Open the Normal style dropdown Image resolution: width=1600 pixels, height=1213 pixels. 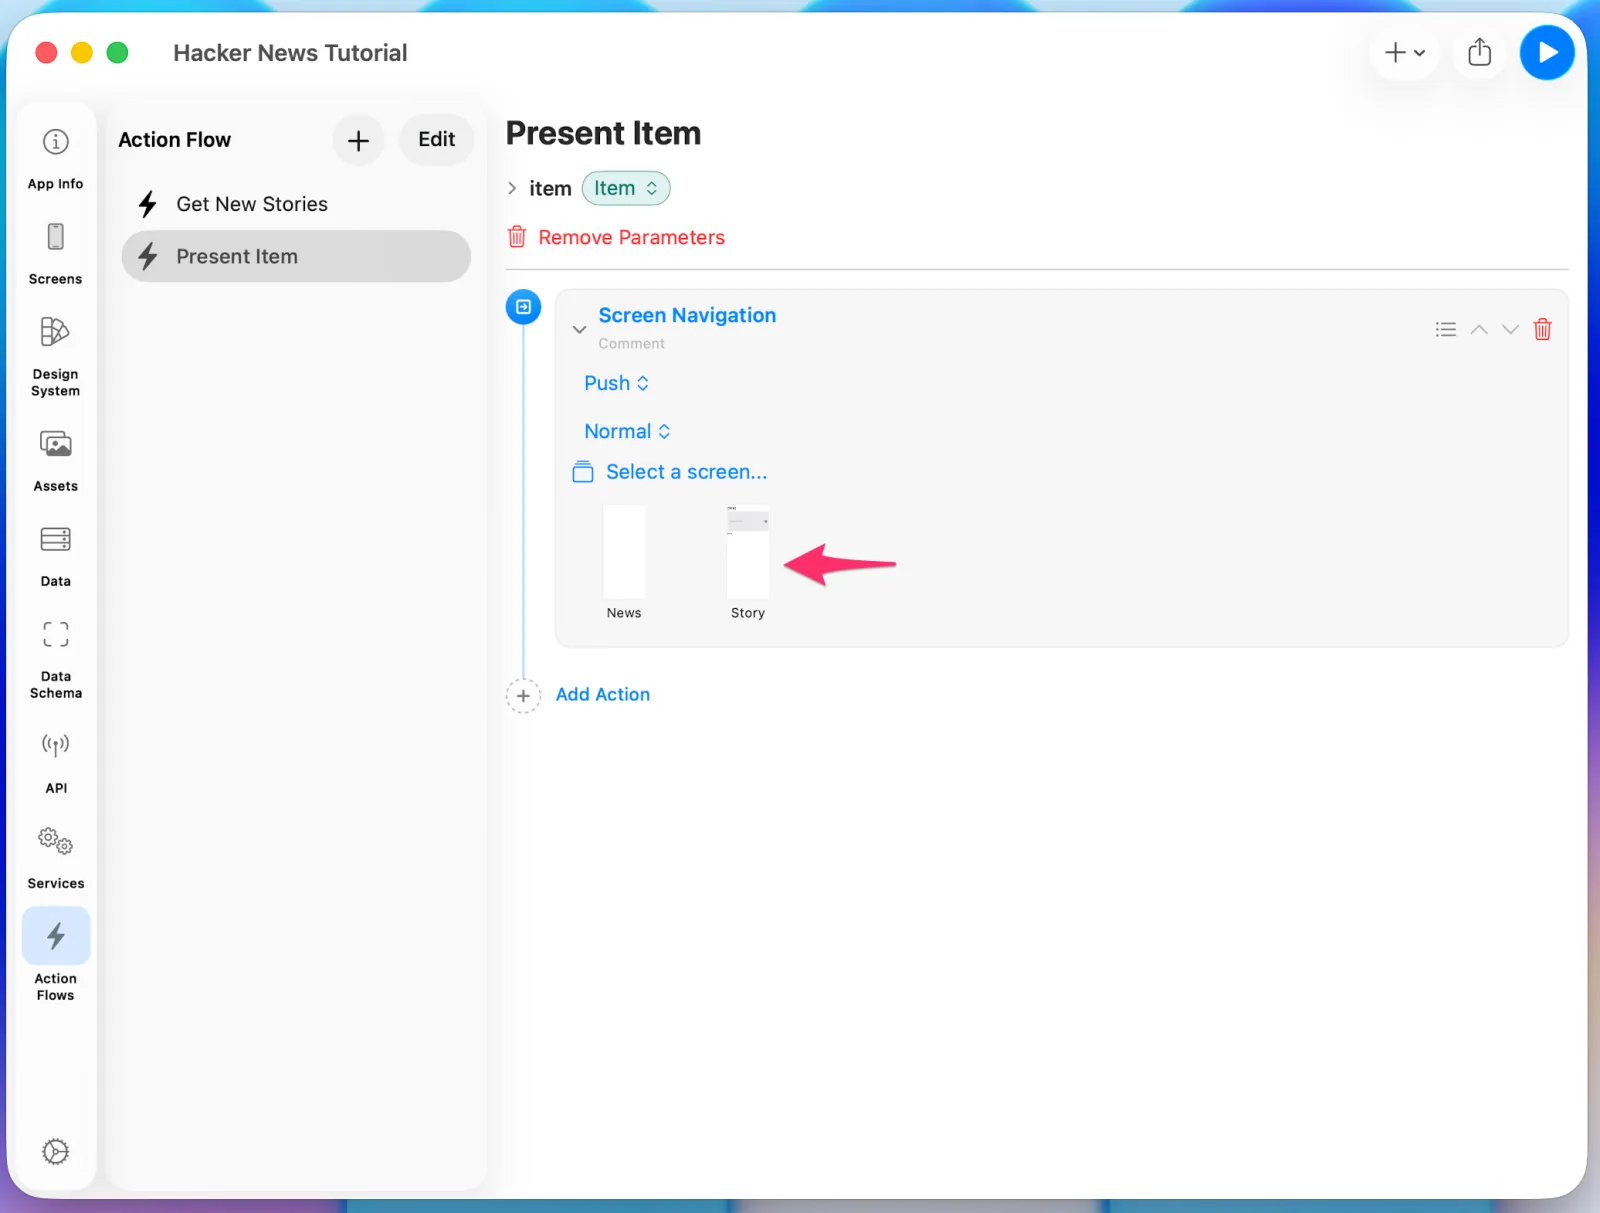pyautogui.click(x=627, y=431)
